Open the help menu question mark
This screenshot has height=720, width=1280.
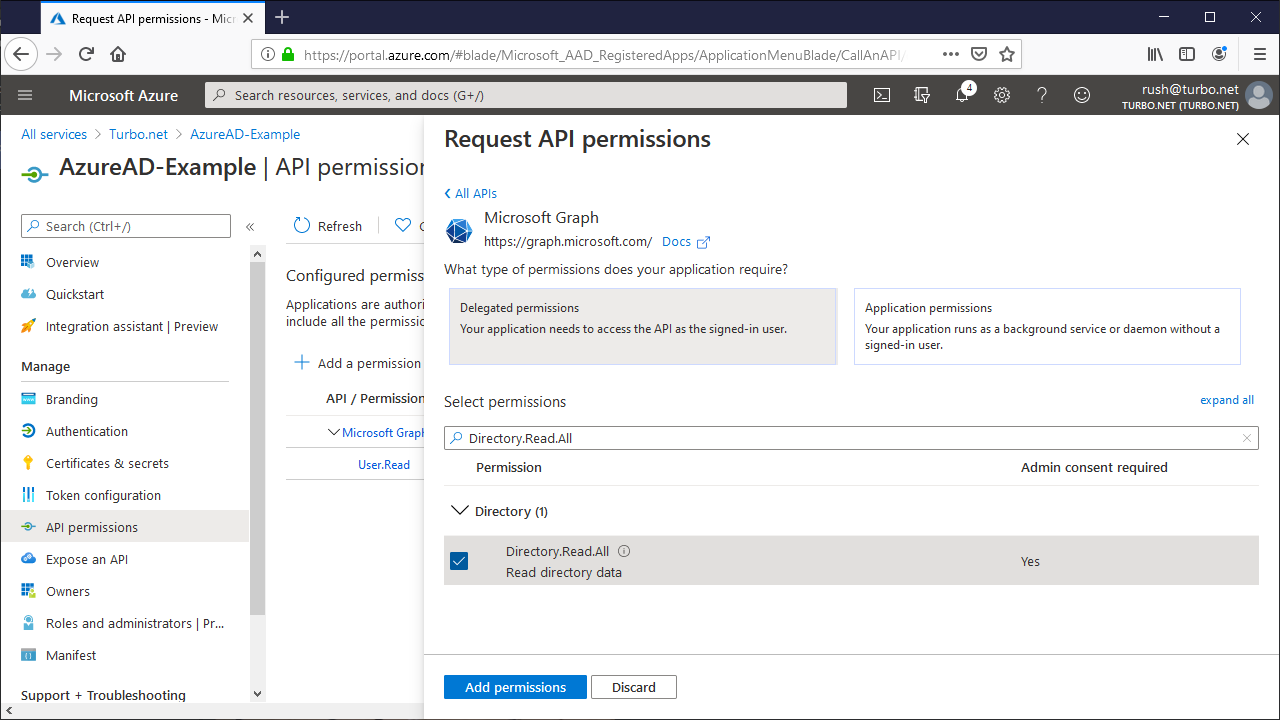click(1041, 95)
